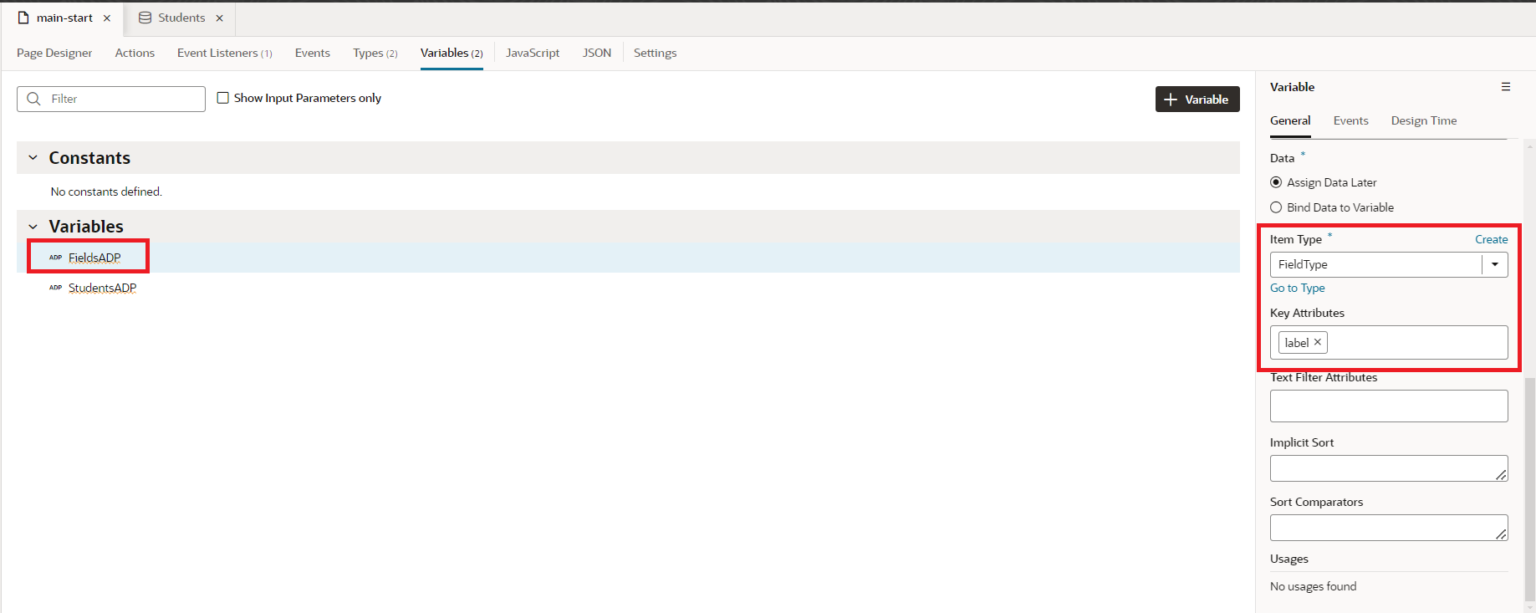This screenshot has width=1536, height=613.
Task: Remove the label key attribute chip
Action: point(1317,342)
